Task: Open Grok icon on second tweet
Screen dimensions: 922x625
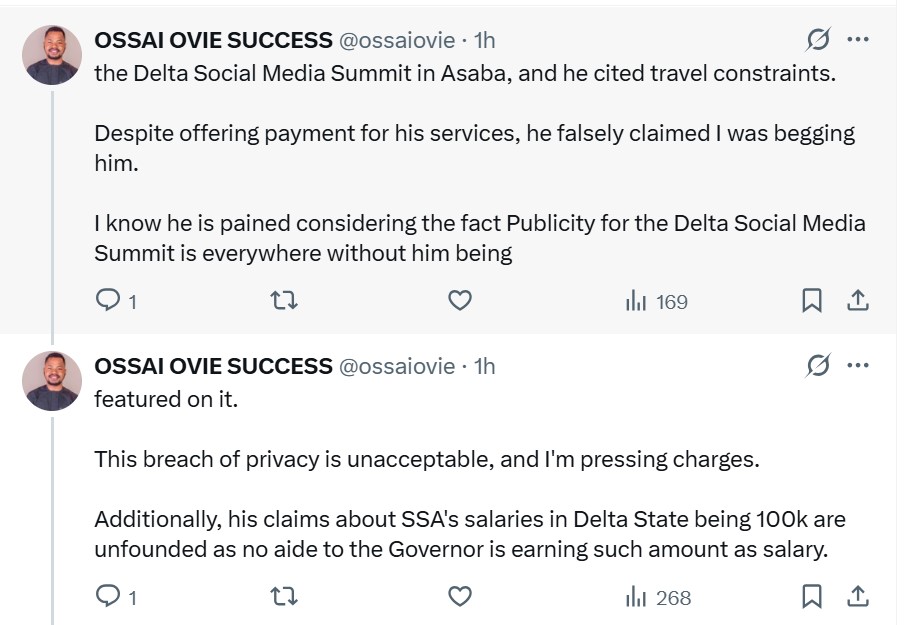Action: point(817,366)
